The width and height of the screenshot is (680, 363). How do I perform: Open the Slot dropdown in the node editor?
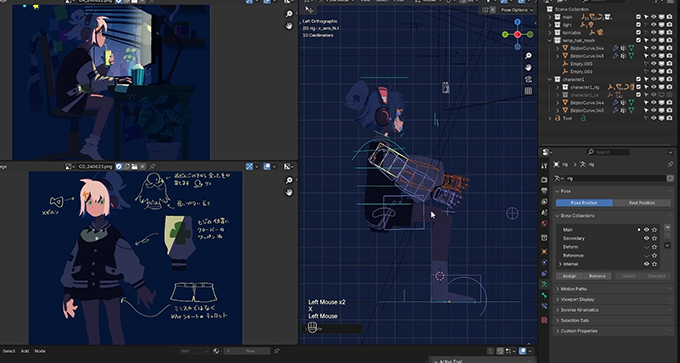point(194,351)
